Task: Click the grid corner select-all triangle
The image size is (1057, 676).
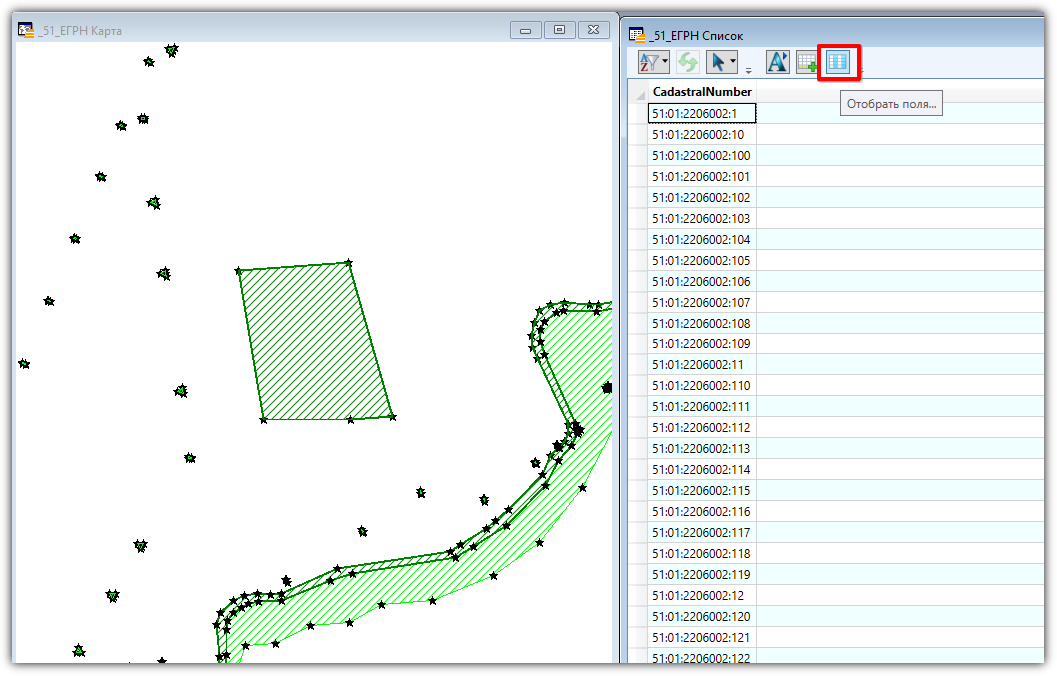Action: pos(638,93)
